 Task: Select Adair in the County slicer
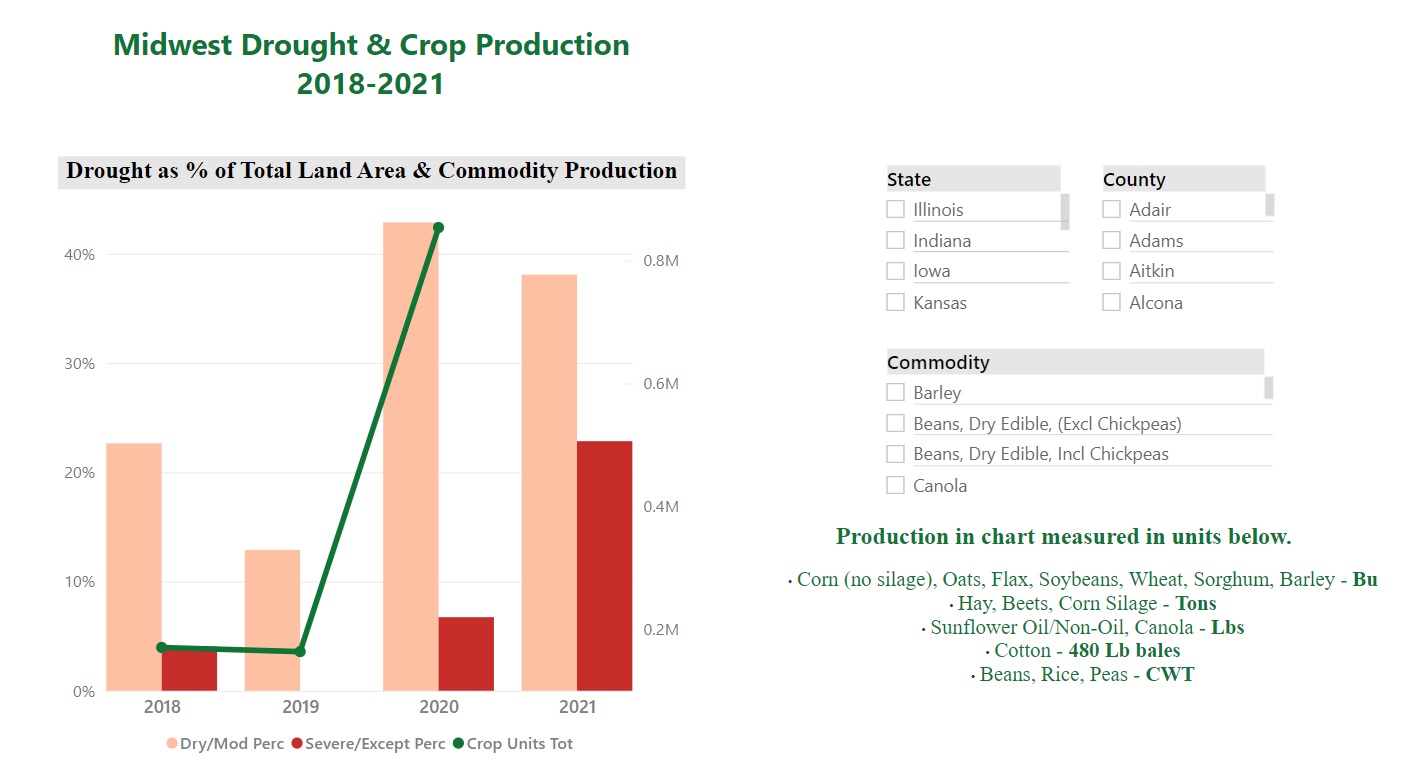click(1111, 209)
